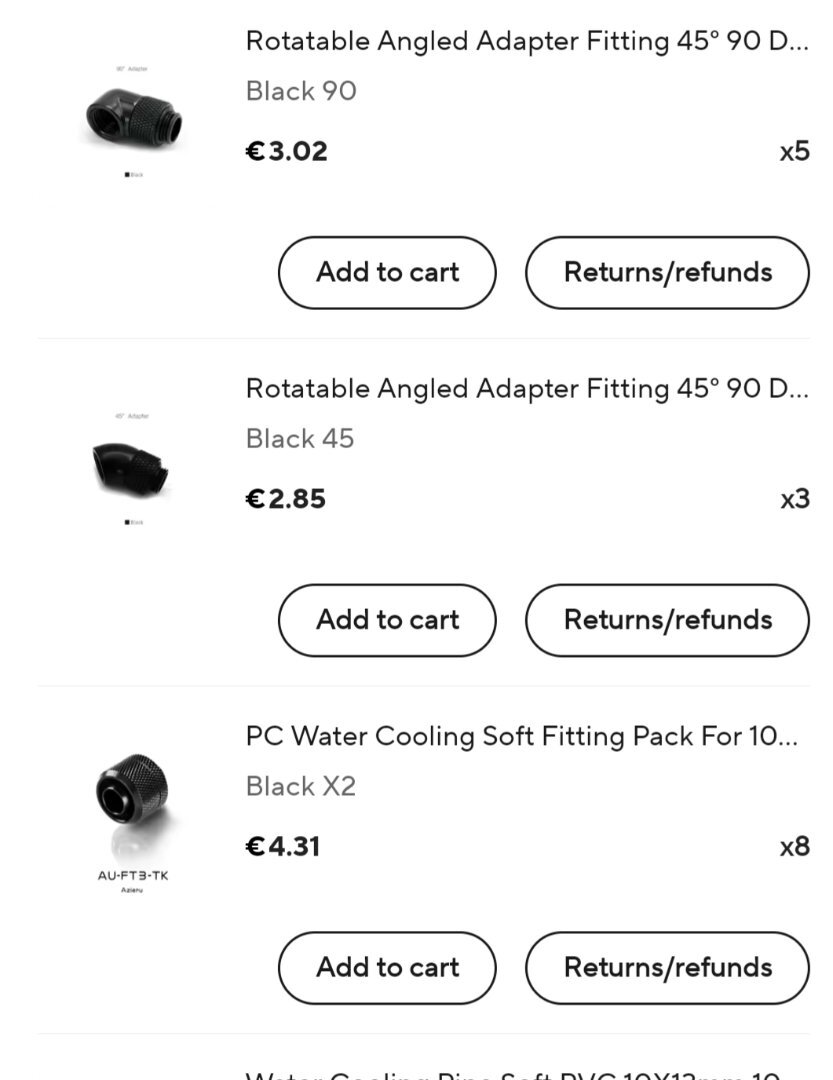
Task: Tap the x5 quantity indicator
Action: tap(794, 151)
